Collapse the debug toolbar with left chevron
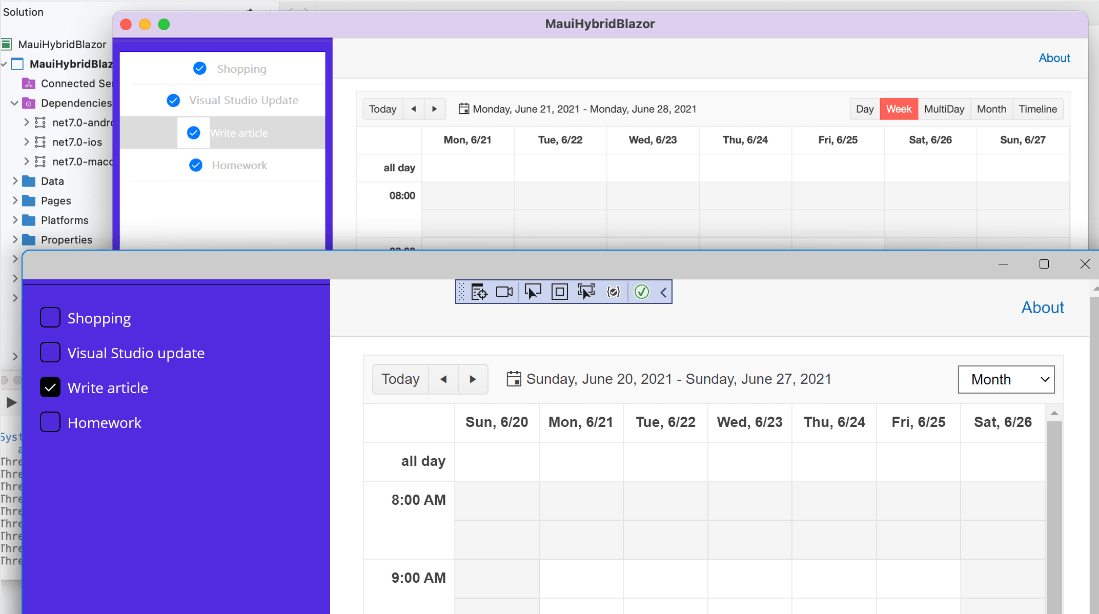 point(663,292)
